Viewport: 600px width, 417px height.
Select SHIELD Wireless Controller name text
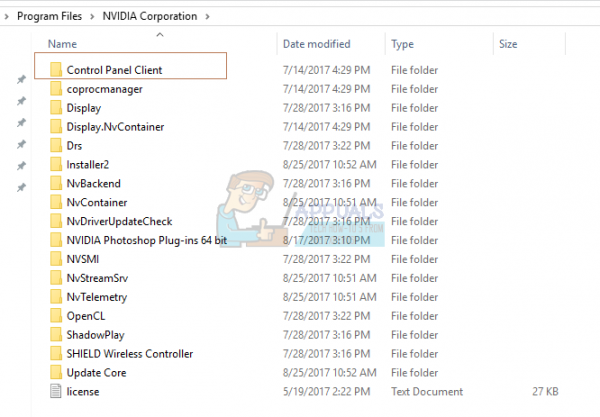click(x=130, y=354)
